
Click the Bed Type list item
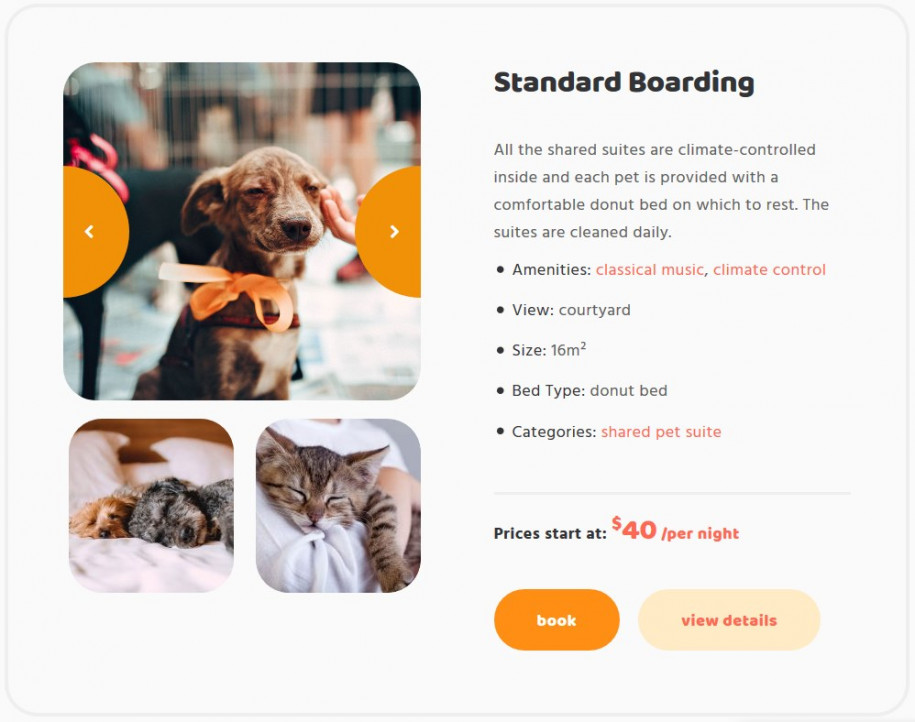point(589,390)
